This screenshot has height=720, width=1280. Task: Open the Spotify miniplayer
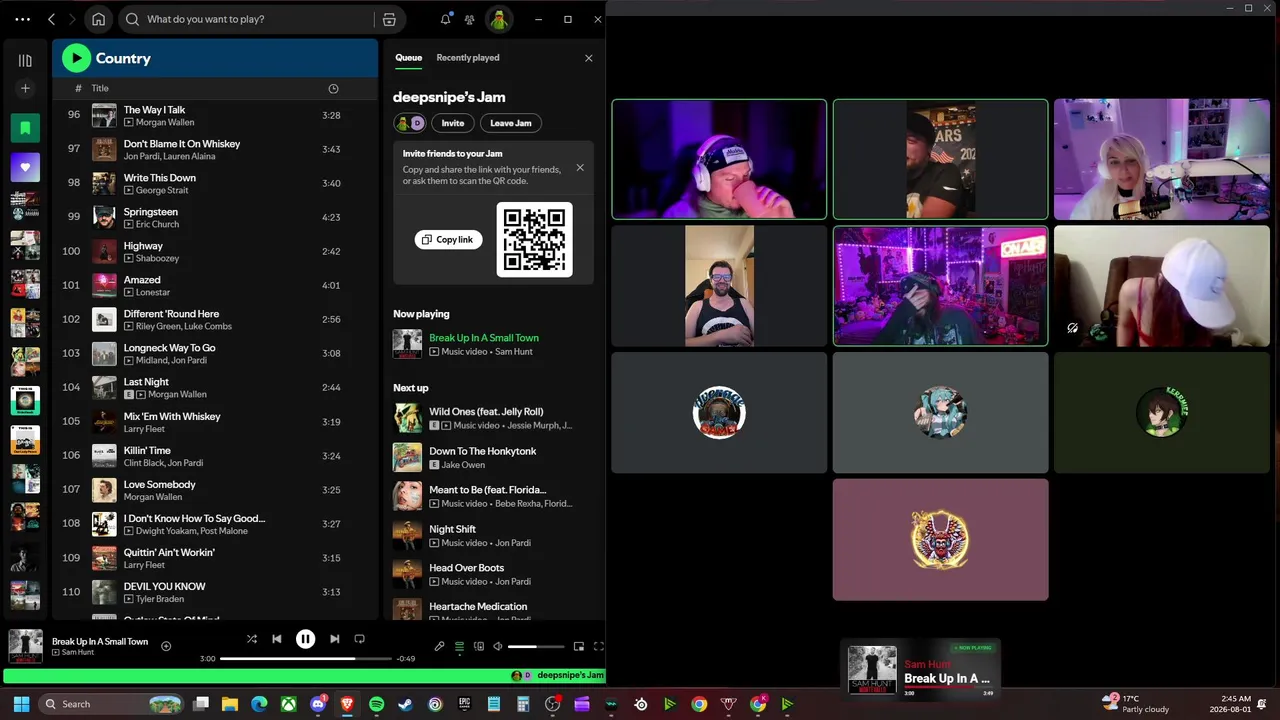tap(578, 646)
